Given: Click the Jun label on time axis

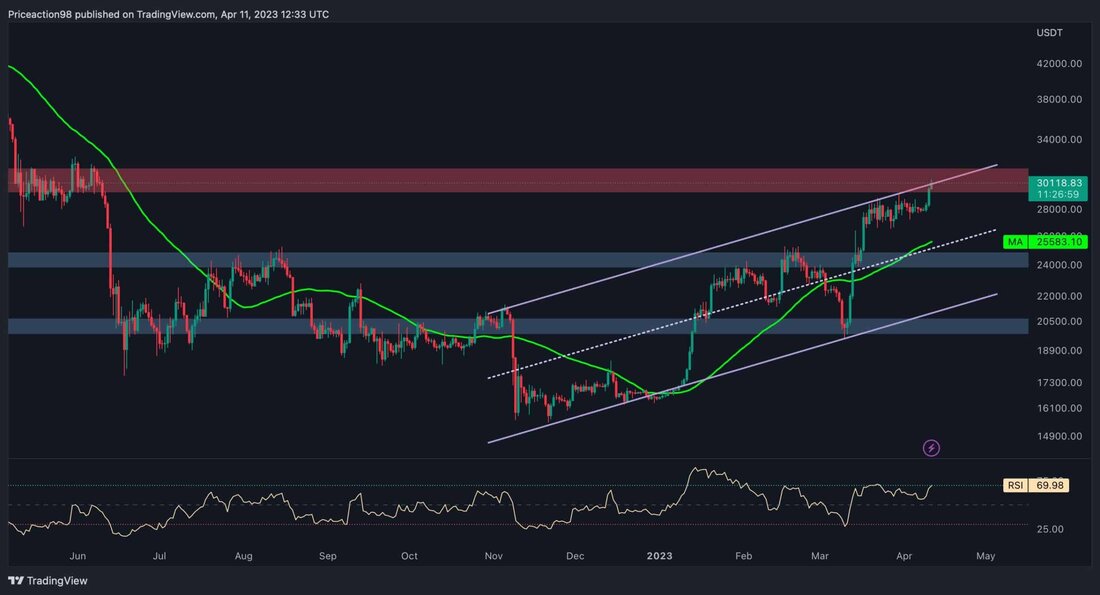Looking at the screenshot, I should [78, 556].
